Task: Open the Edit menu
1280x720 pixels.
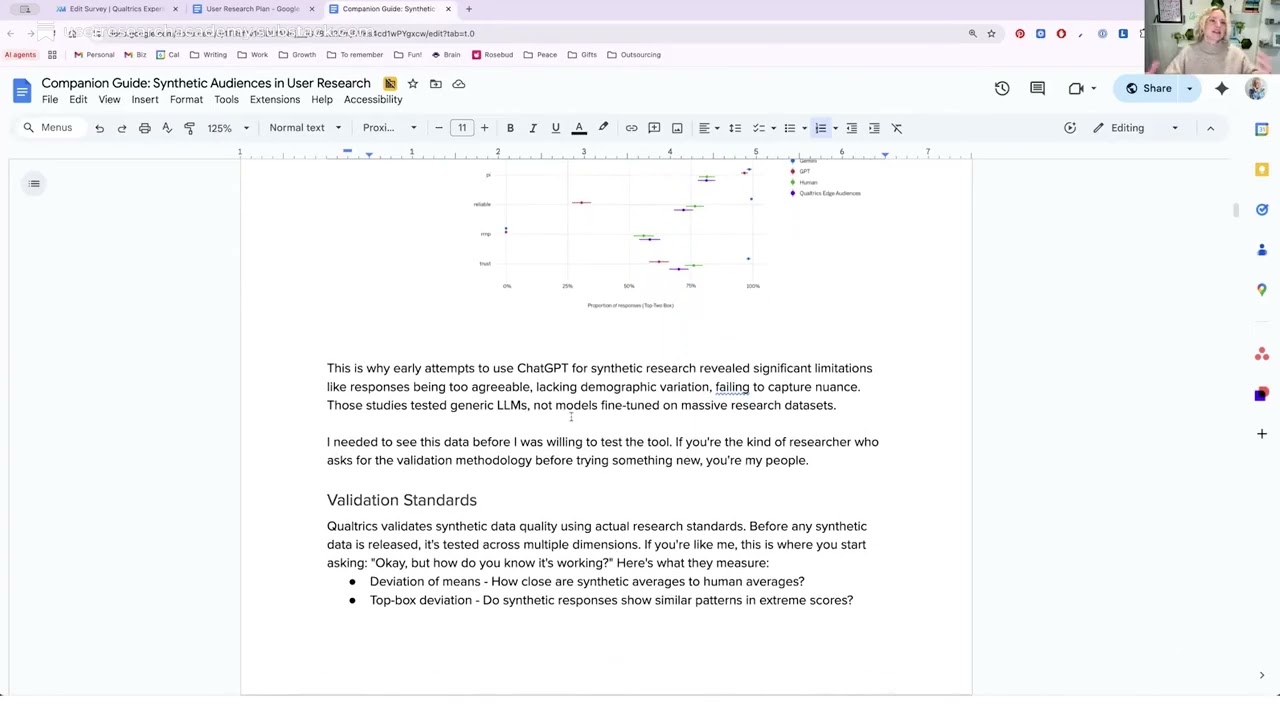Action: tap(78, 100)
